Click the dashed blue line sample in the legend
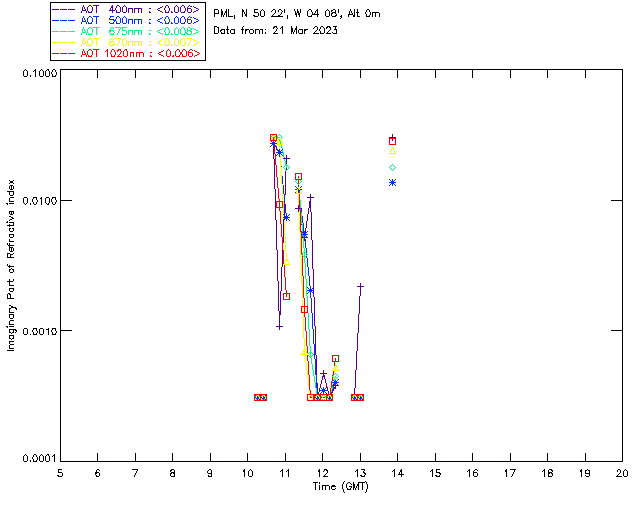The width and height of the screenshot is (640, 512). (64, 20)
